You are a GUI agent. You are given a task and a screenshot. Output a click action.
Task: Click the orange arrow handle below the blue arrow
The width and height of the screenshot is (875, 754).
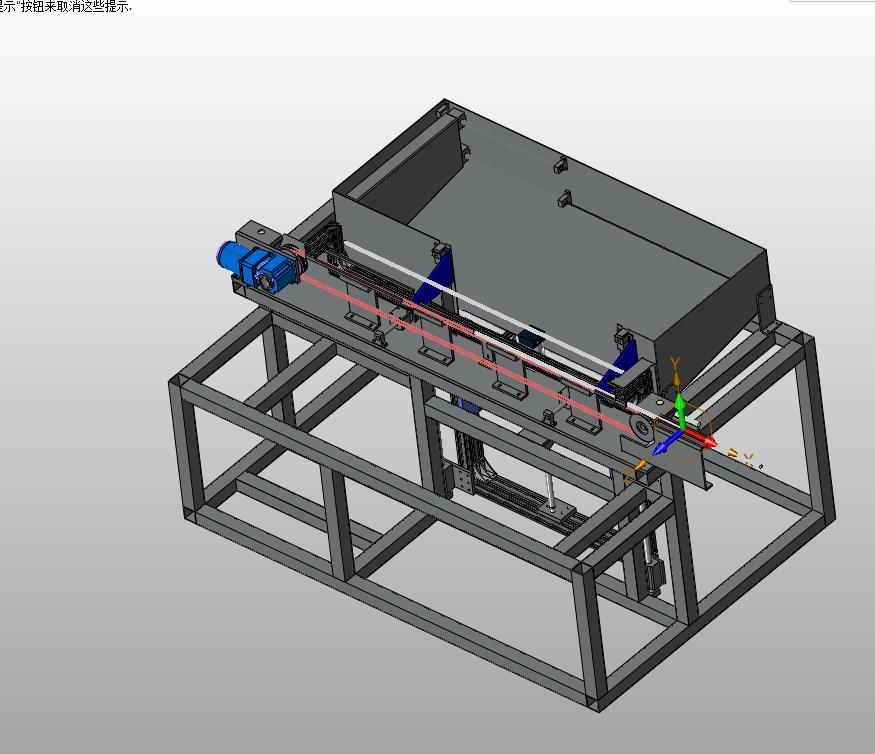click(x=641, y=465)
